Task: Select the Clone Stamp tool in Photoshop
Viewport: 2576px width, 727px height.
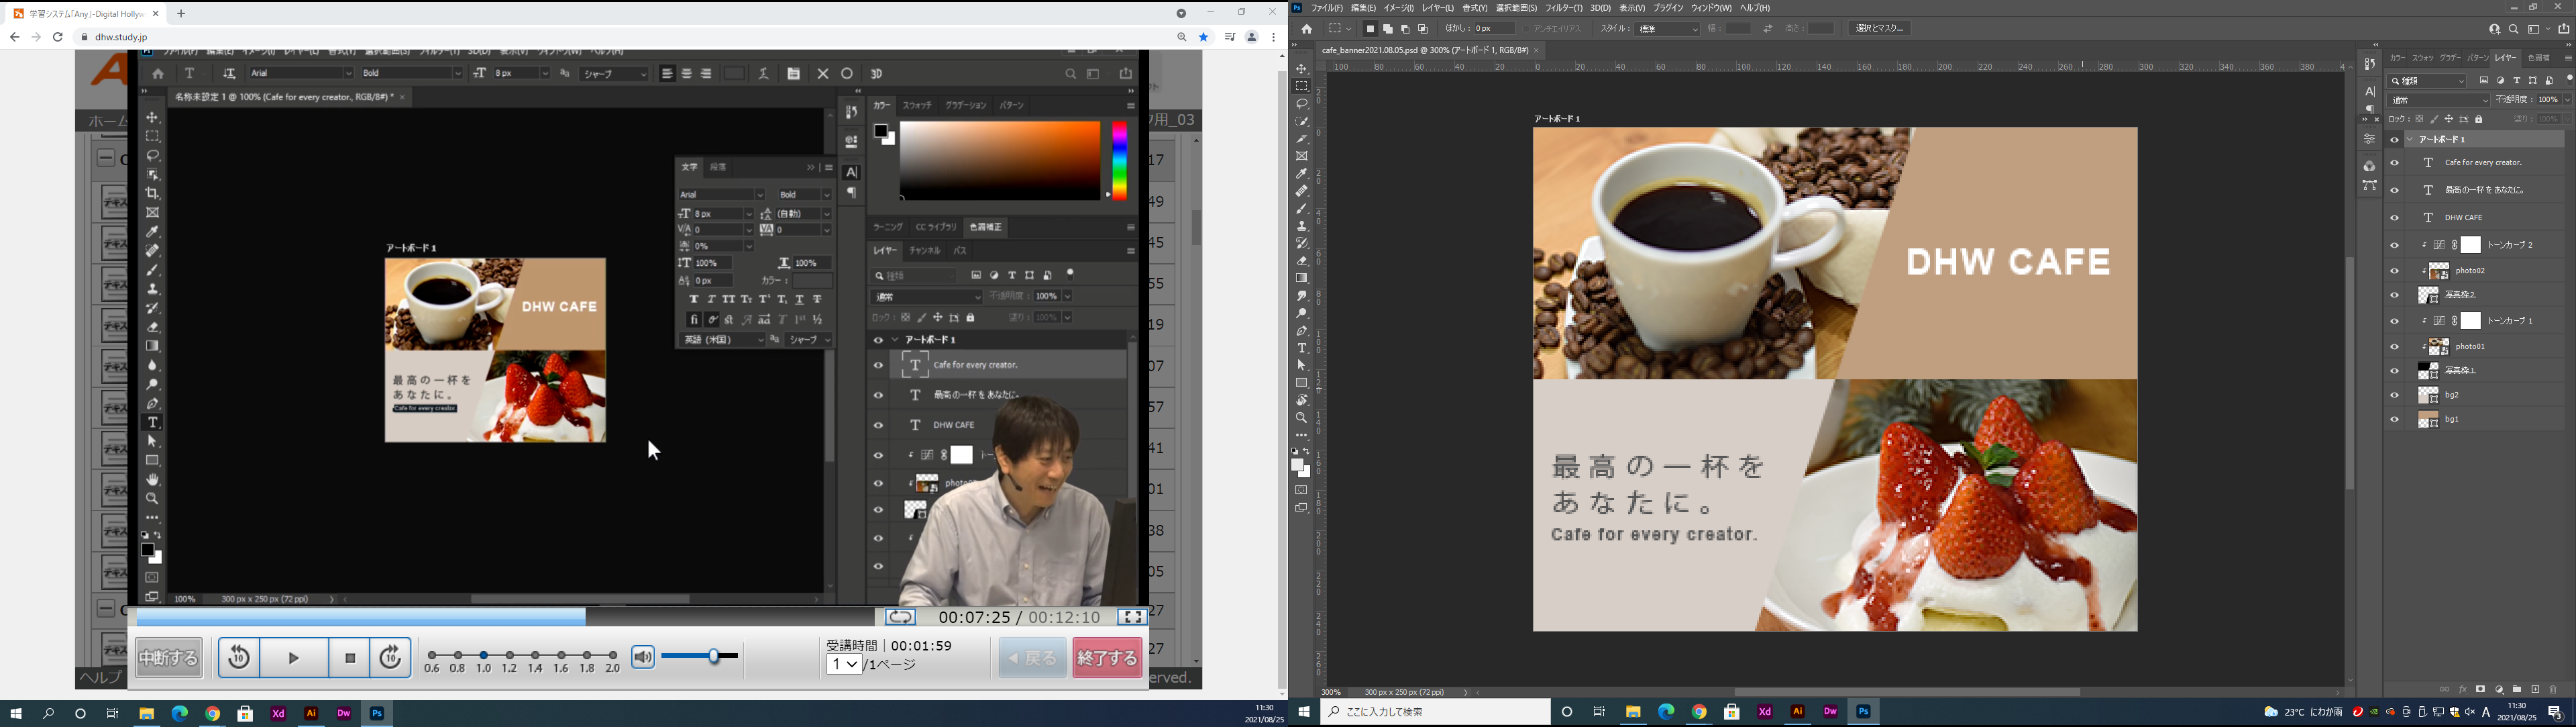Action: [x=1302, y=226]
